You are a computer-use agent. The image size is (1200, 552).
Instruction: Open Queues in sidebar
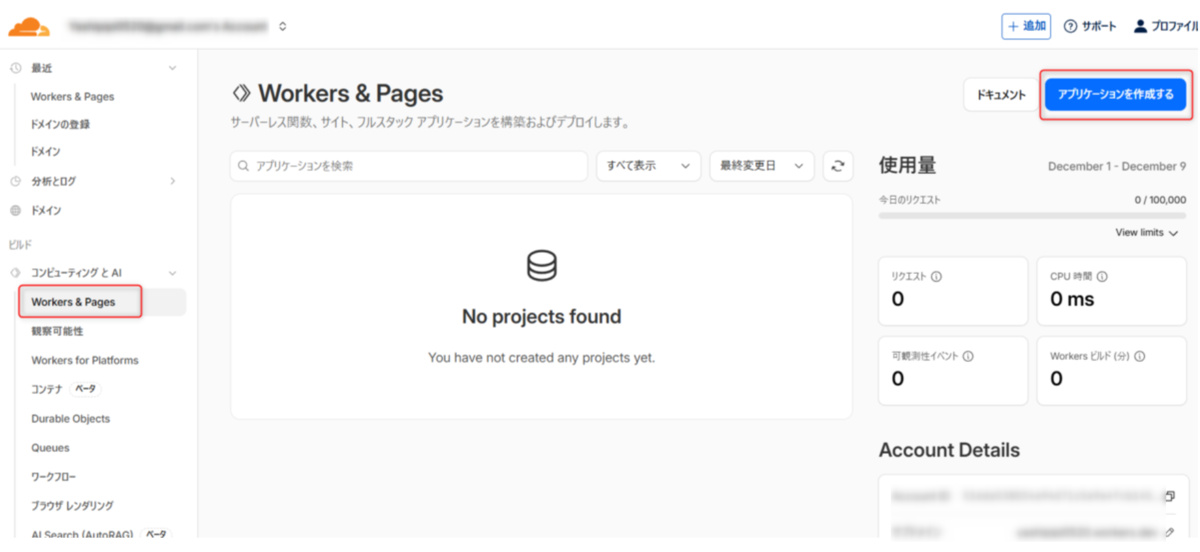(50, 448)
